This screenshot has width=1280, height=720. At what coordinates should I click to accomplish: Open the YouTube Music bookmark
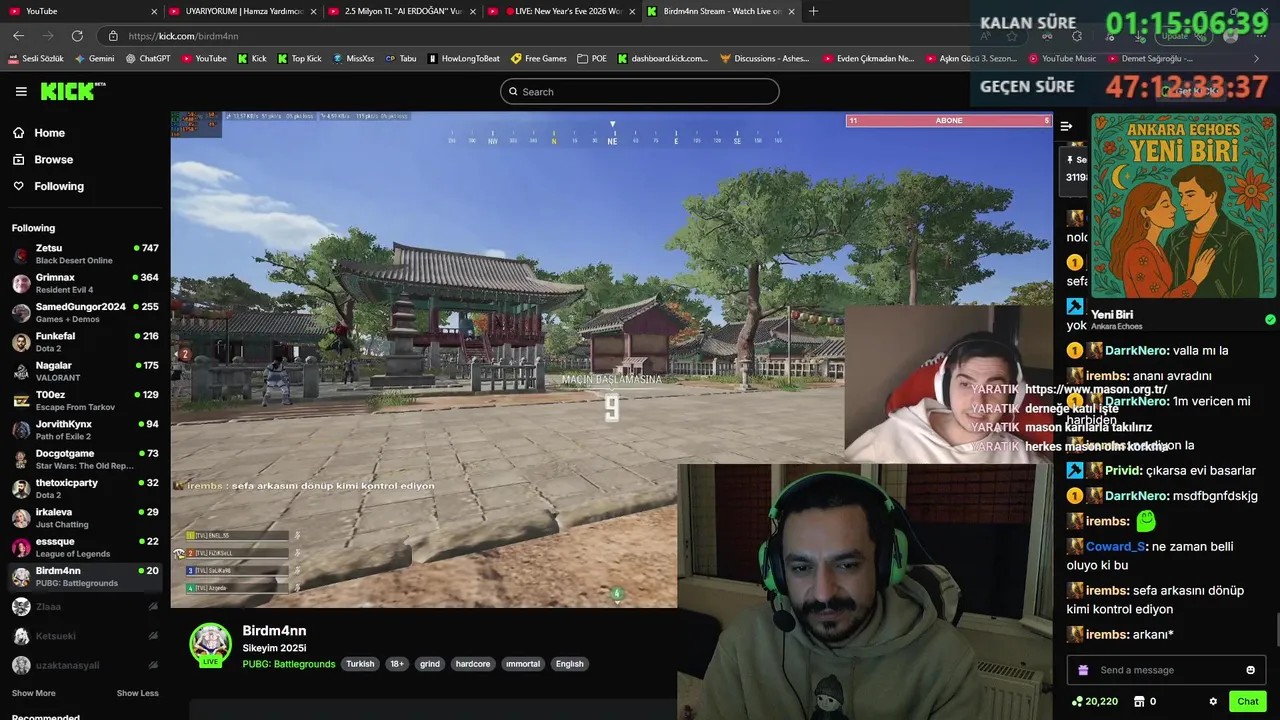click(x=1063, y=59)
